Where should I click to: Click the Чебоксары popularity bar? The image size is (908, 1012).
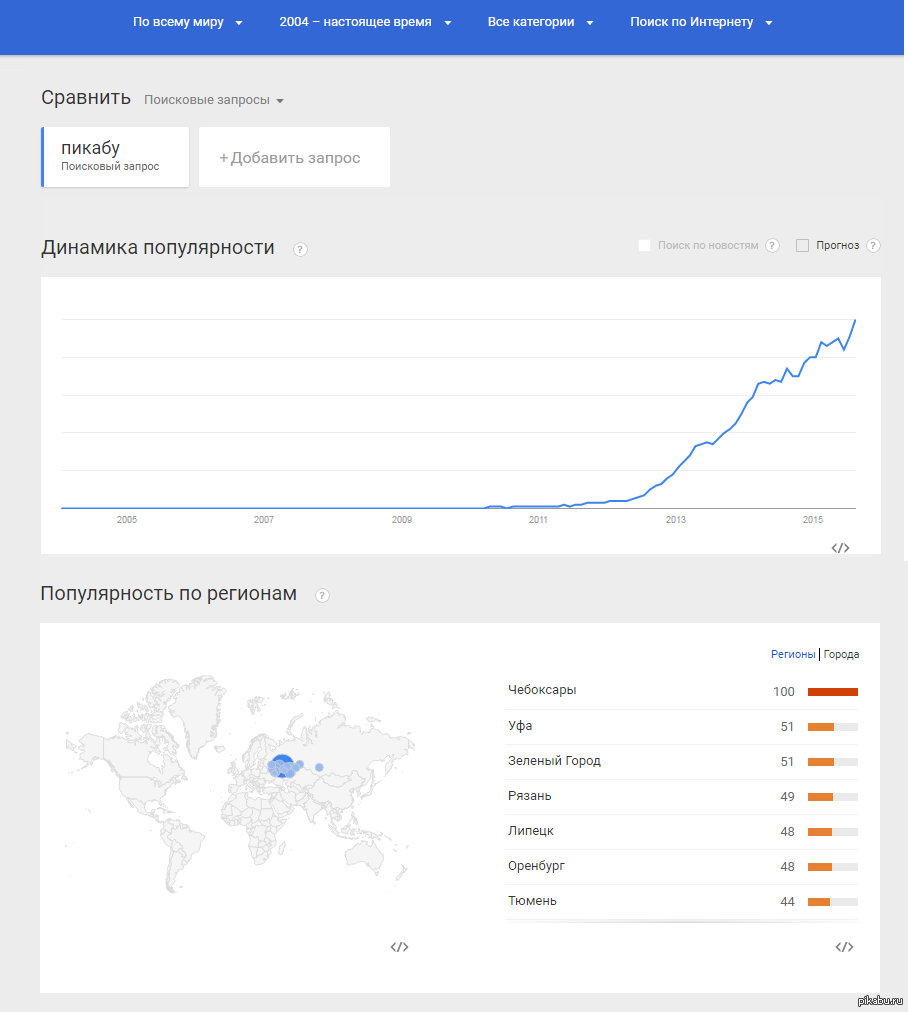[832, 692]
